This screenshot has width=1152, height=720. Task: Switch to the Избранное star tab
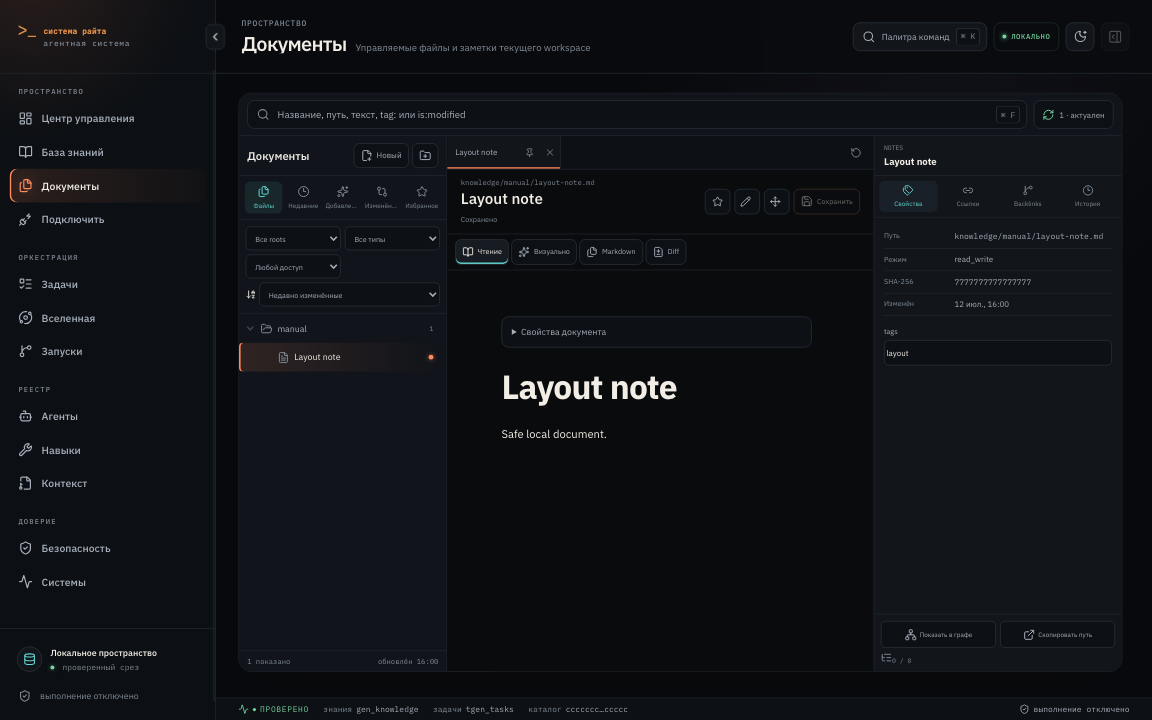click(422, 197)
